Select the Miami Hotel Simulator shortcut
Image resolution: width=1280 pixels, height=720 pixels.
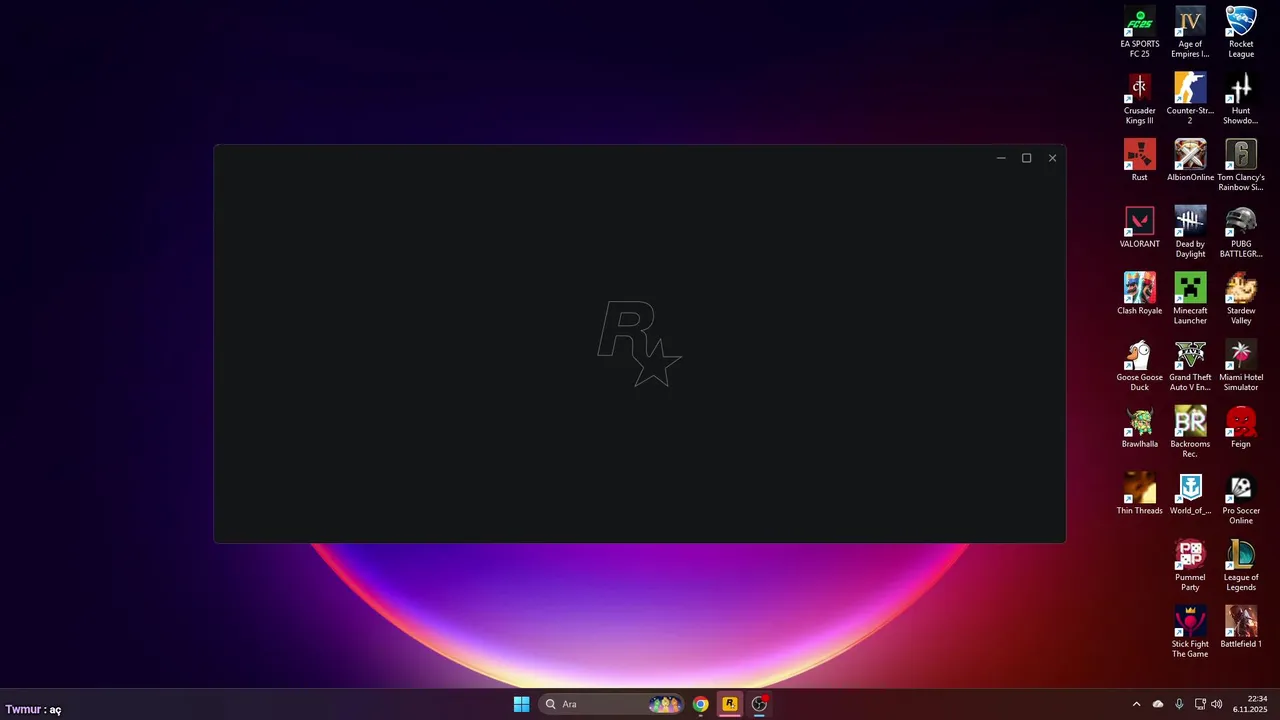(1241, 366)
